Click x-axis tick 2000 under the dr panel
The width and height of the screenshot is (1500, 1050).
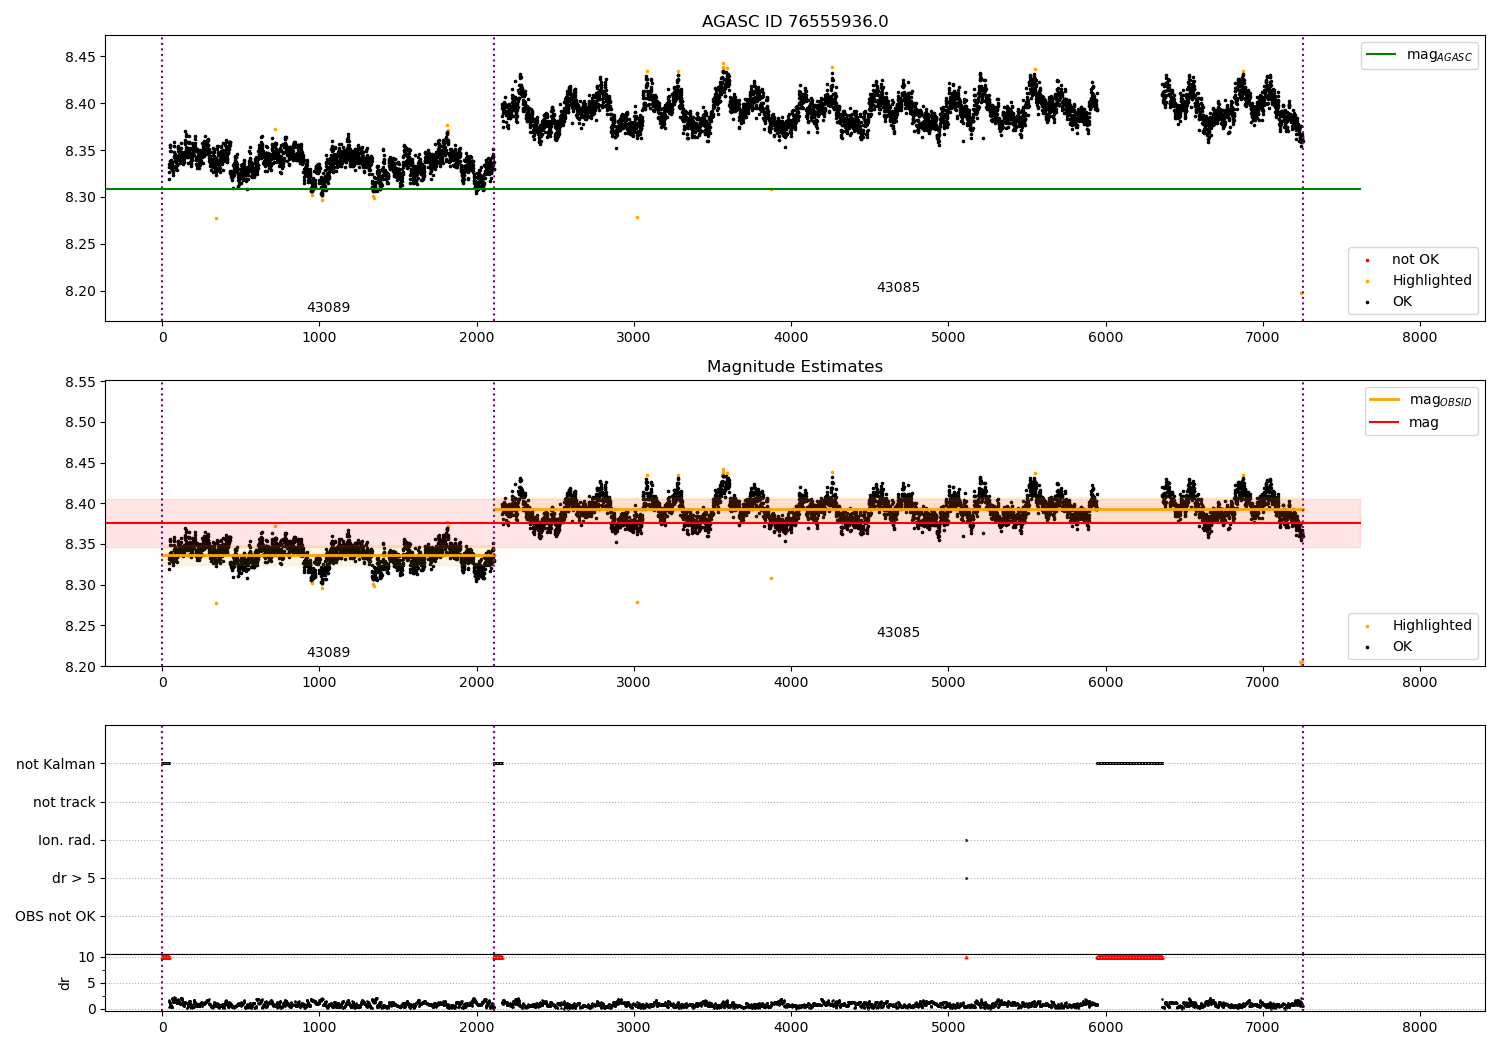tap(477, 1028)
